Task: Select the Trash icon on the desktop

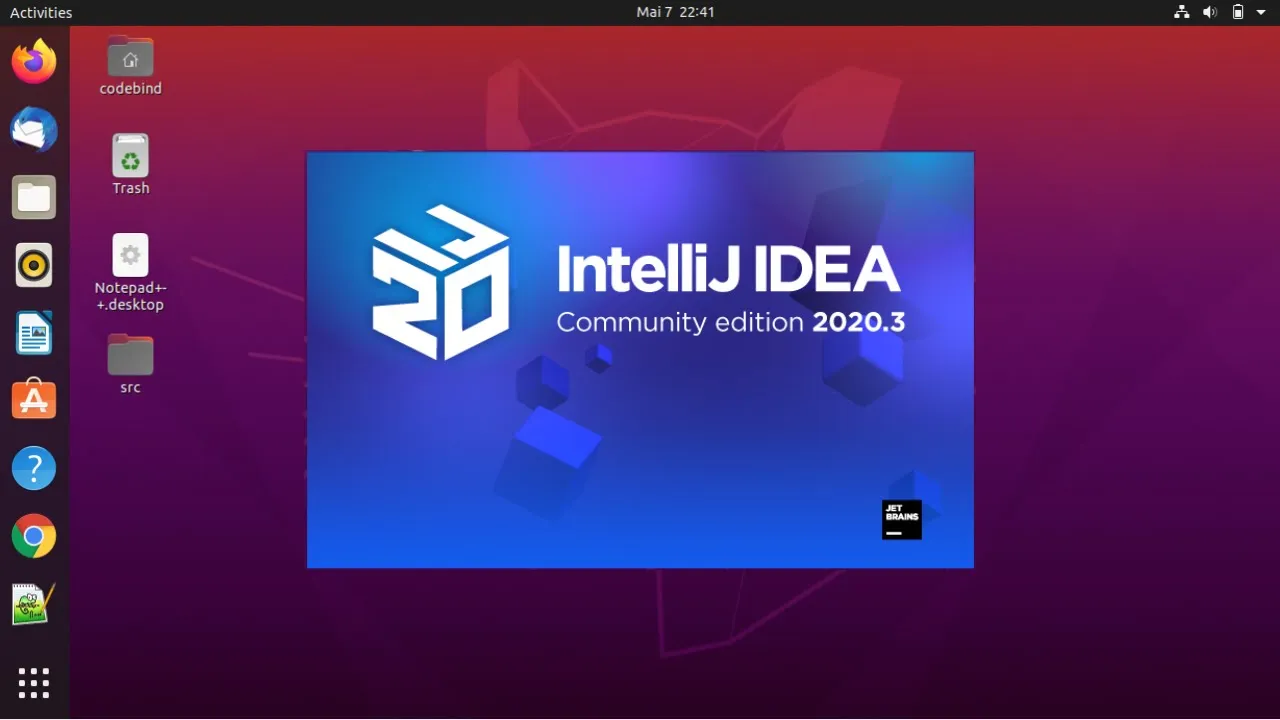Action: (x=130, y=165)
